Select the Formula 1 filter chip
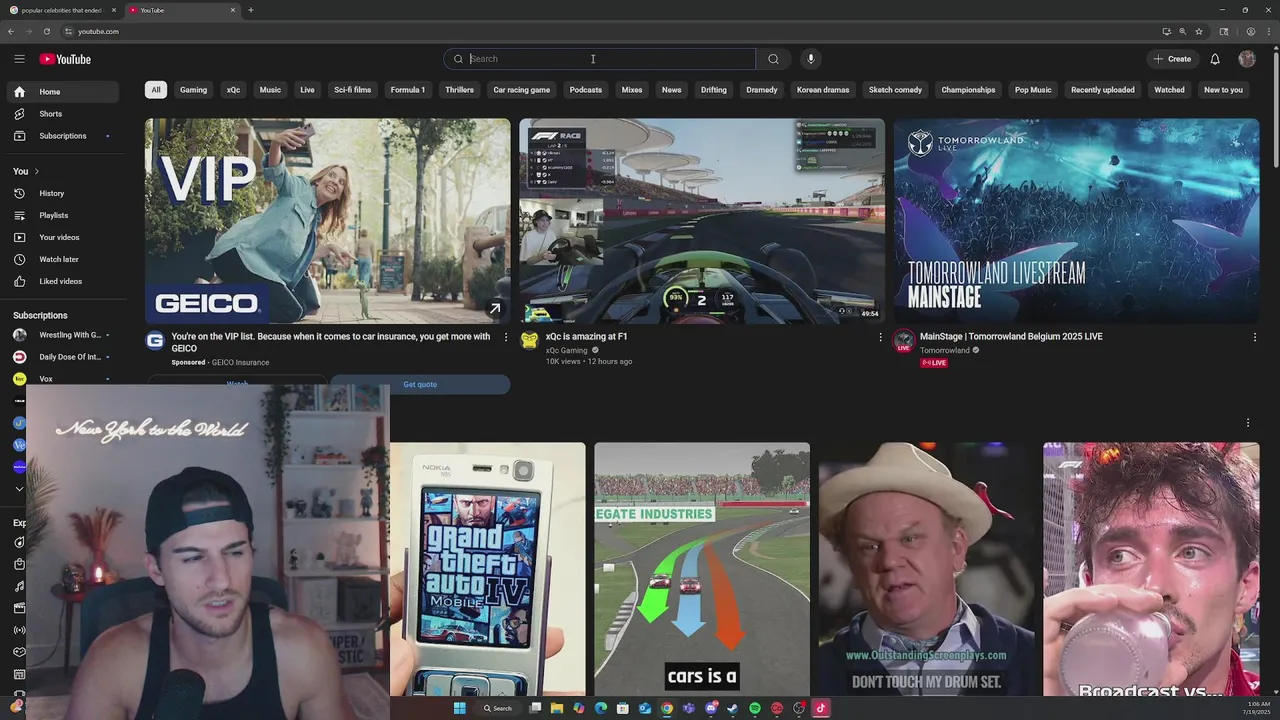1280x720 pixels. click(408, 90)
